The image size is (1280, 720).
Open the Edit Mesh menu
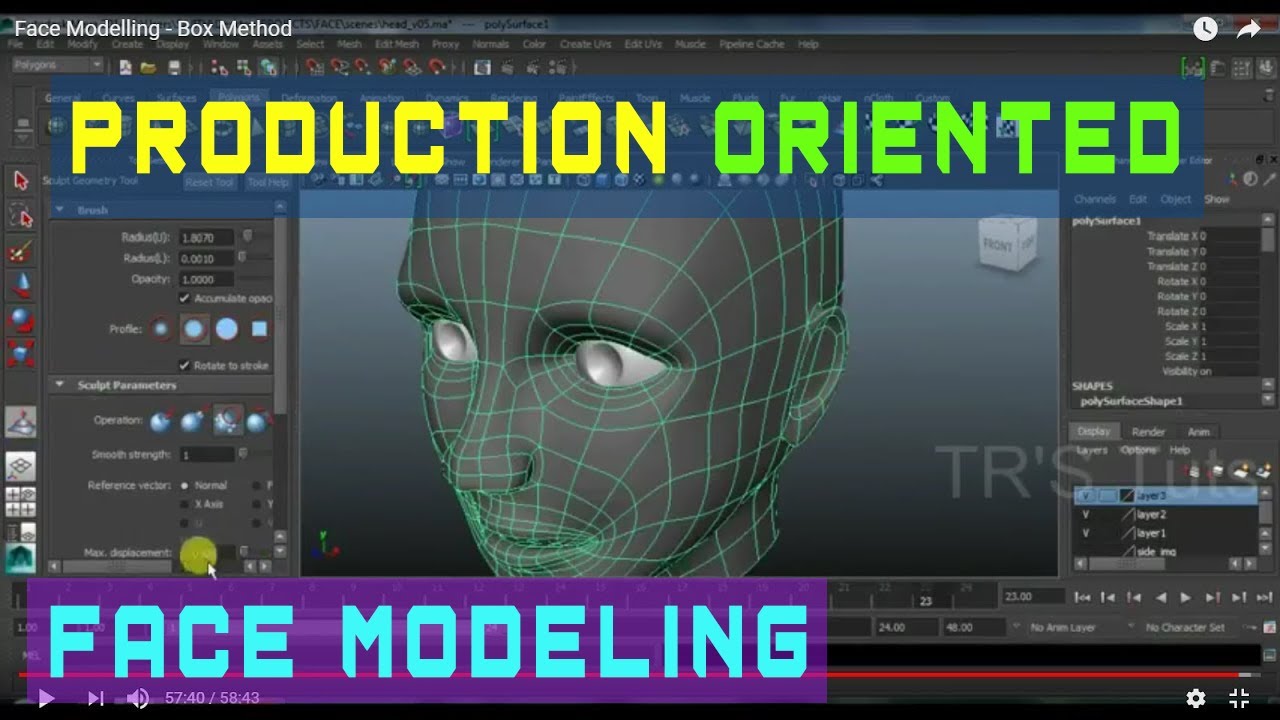(x=397, y=44)
